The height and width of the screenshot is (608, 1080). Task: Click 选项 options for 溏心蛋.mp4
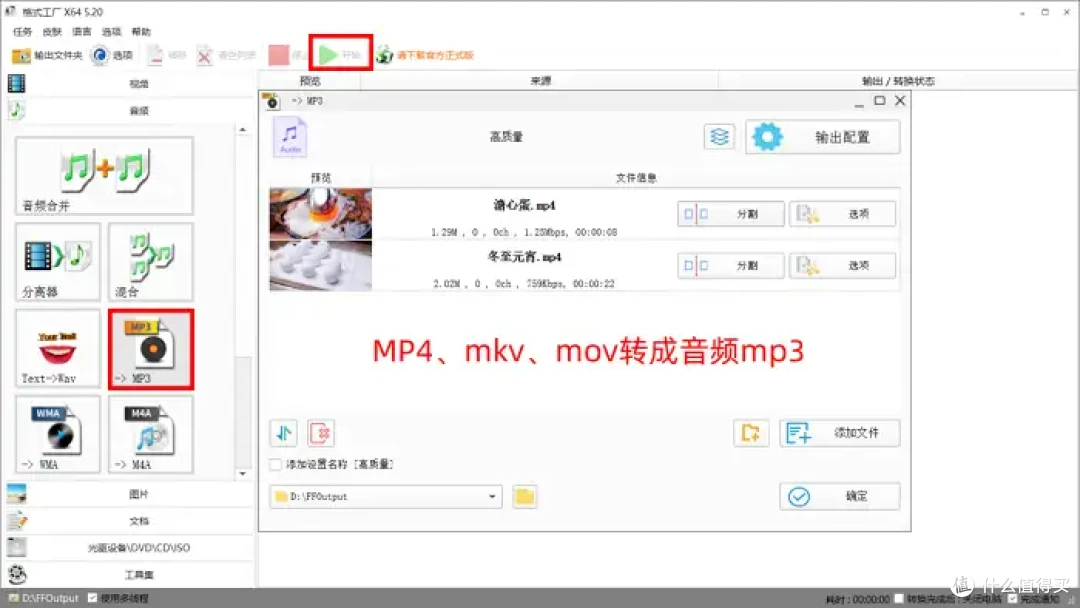(842, 214)
